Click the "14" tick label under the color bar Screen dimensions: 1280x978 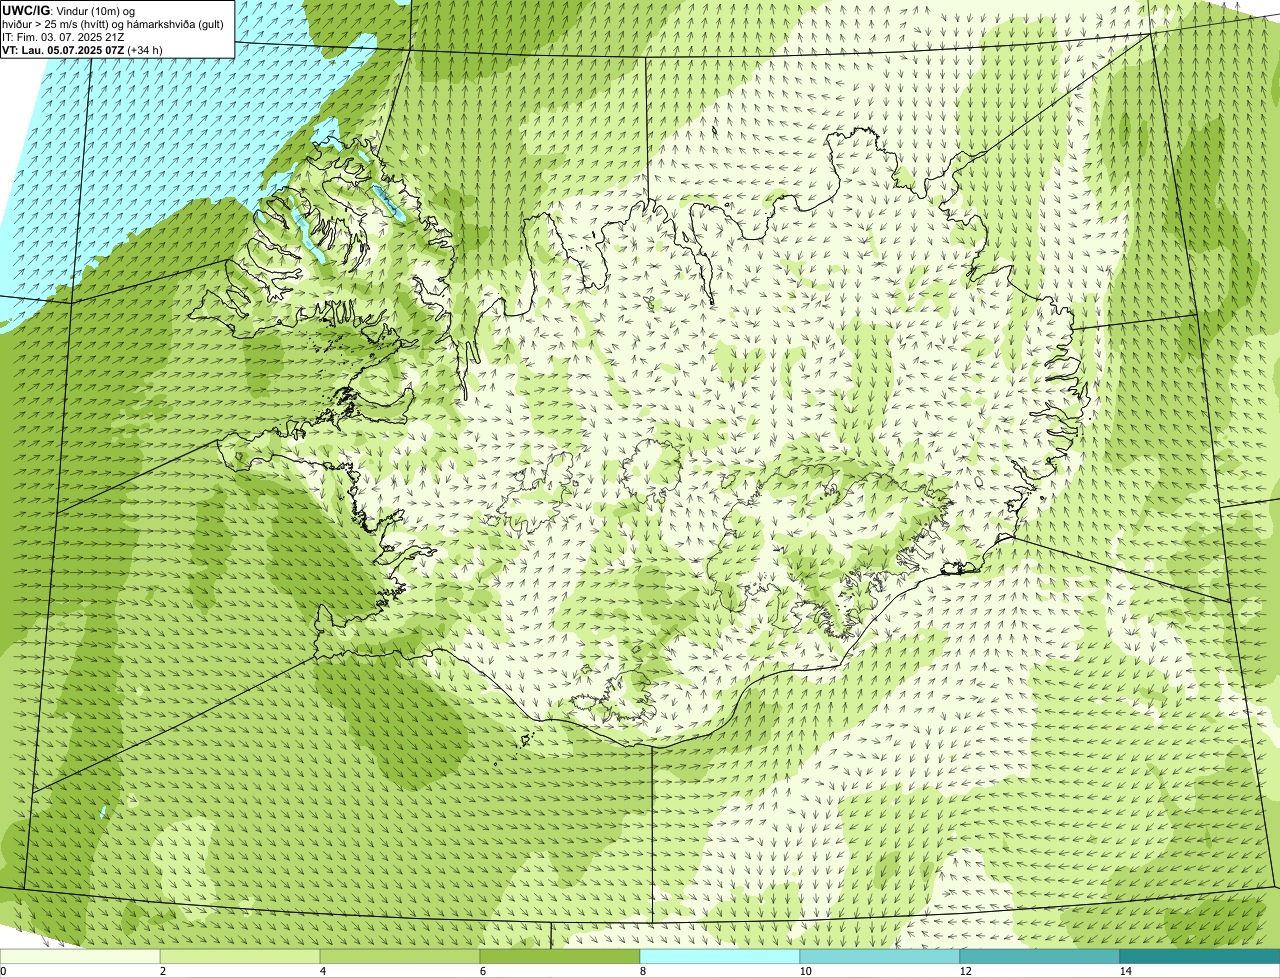pos(1125,971)
